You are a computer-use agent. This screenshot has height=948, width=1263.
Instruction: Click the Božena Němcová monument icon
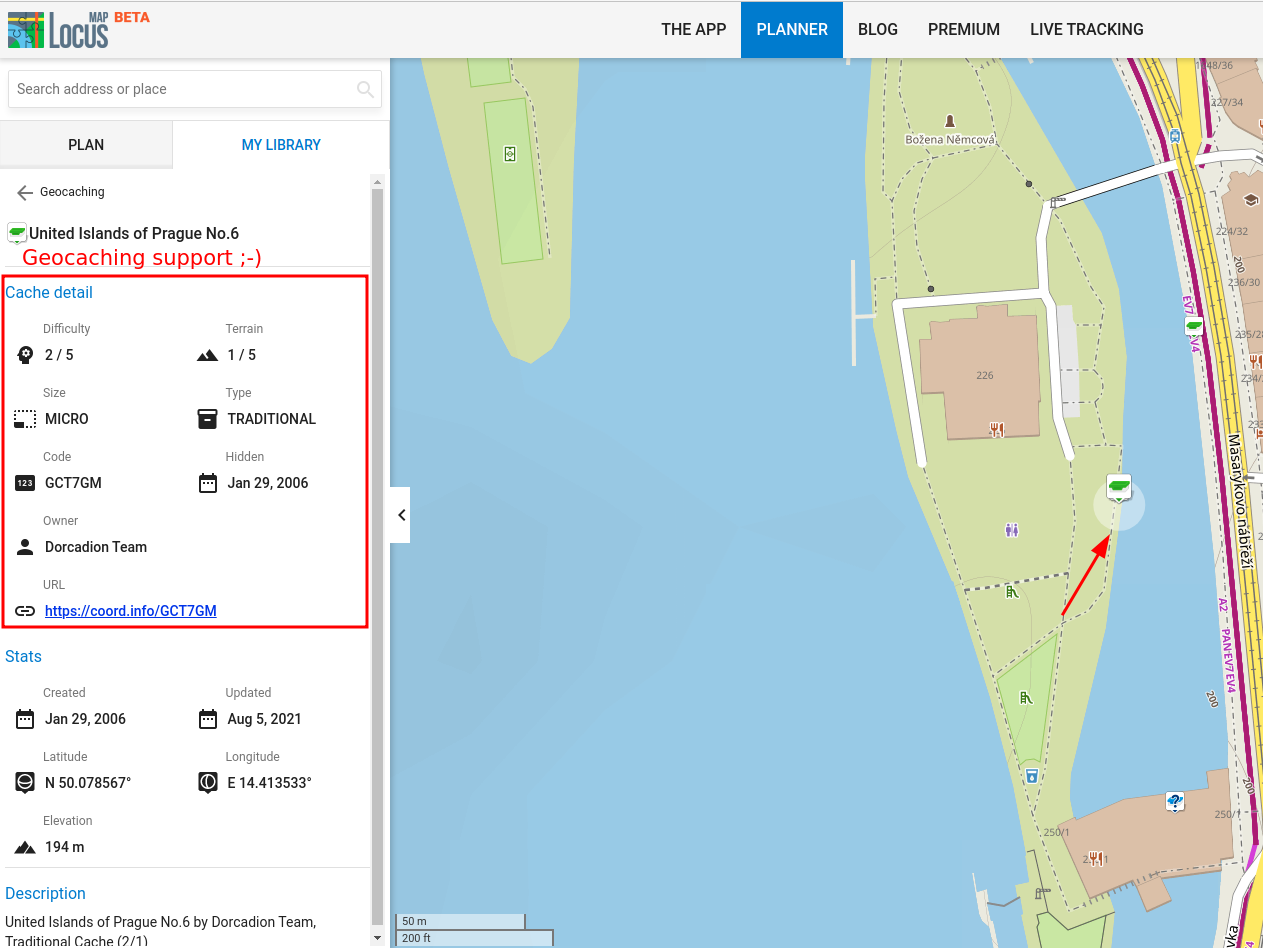(x=949, y=121)
